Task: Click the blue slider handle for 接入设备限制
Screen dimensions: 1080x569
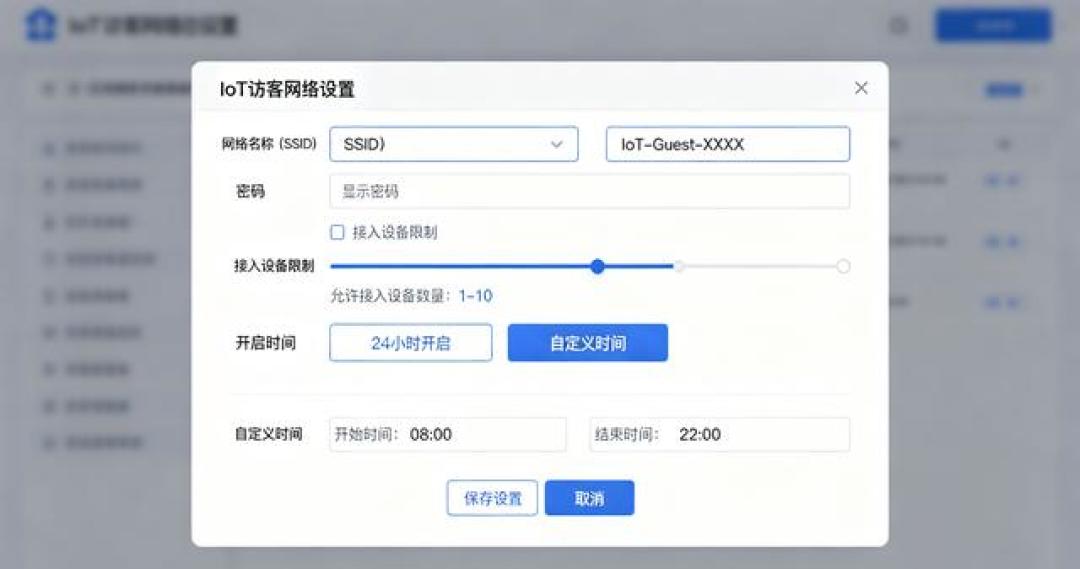Action: click(x=597, y=266)
